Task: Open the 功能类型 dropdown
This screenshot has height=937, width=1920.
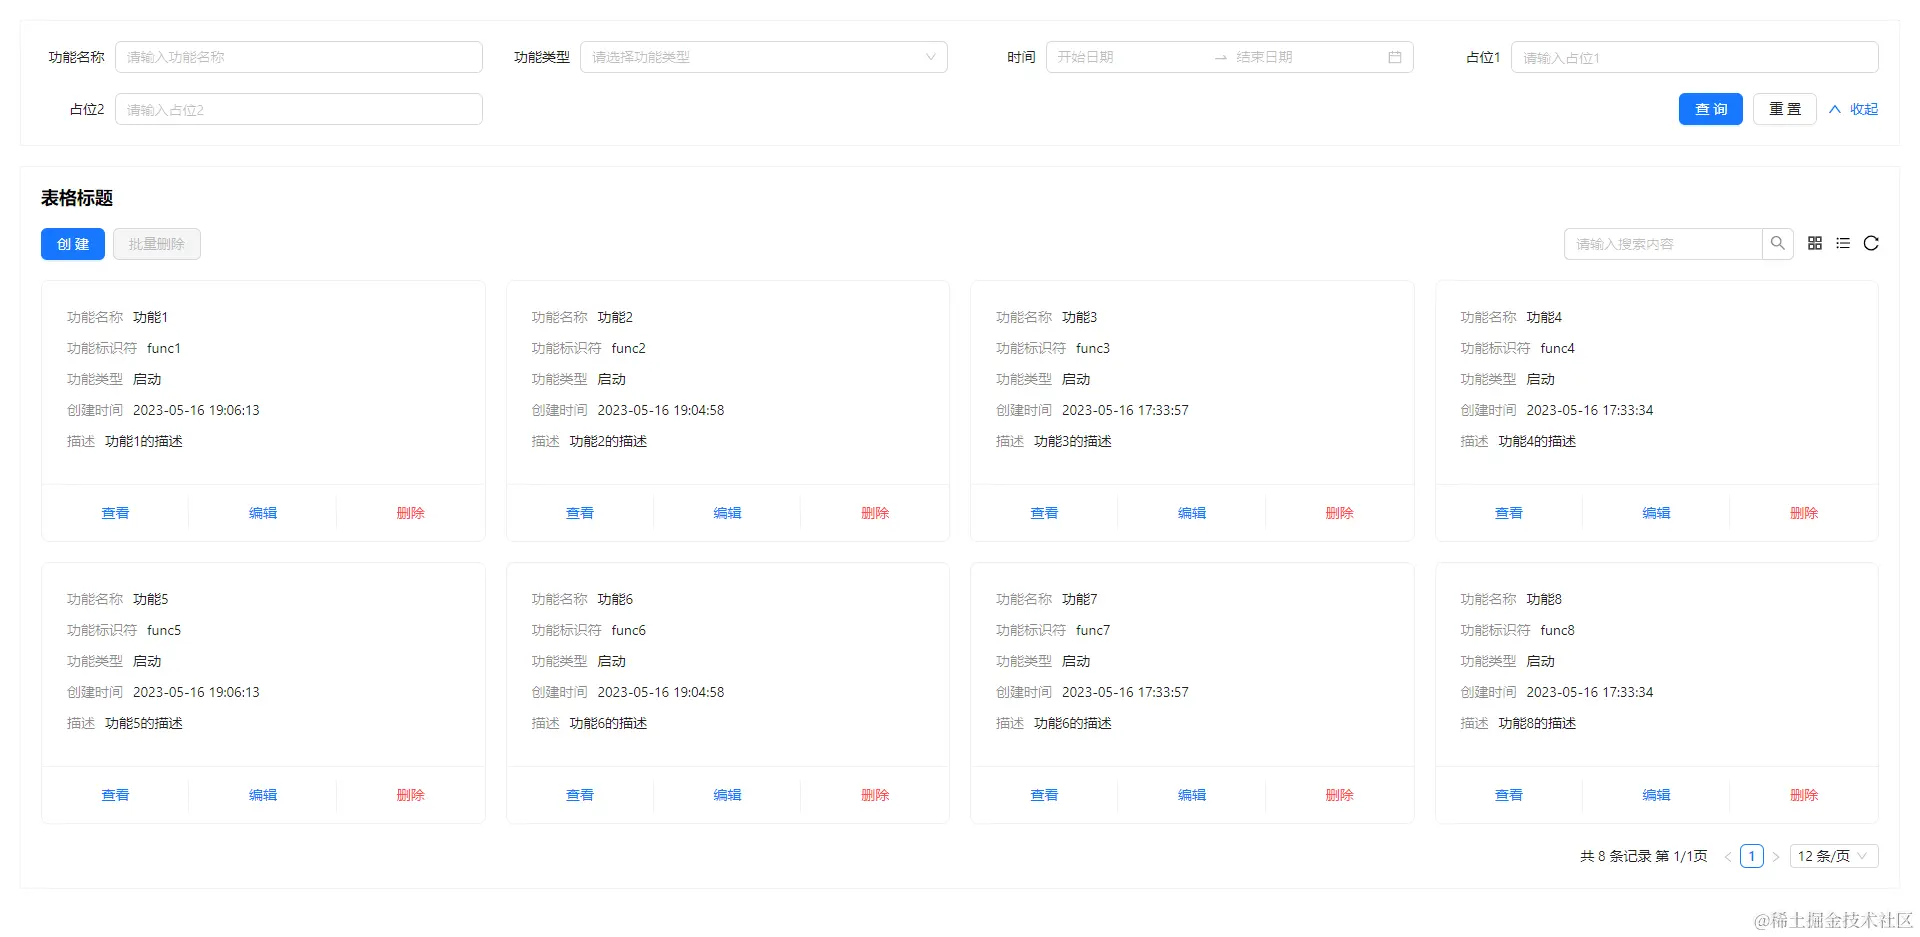Action: click(x=764, y=57)
